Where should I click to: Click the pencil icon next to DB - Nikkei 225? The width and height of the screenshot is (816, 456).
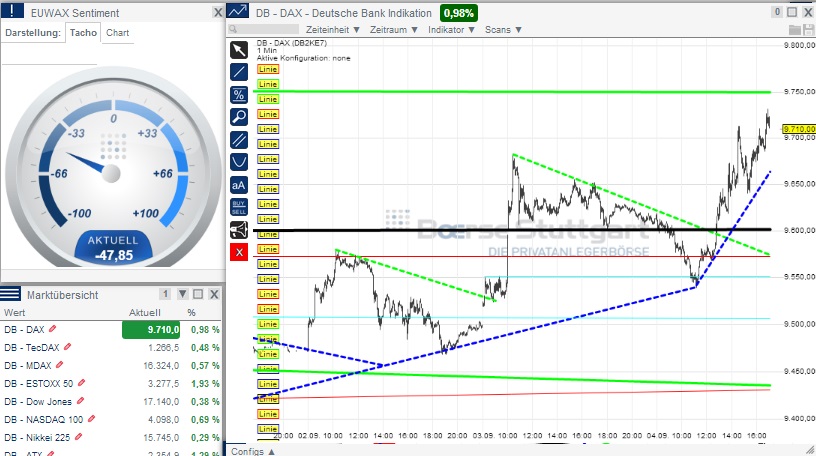[x=79, y=437]
